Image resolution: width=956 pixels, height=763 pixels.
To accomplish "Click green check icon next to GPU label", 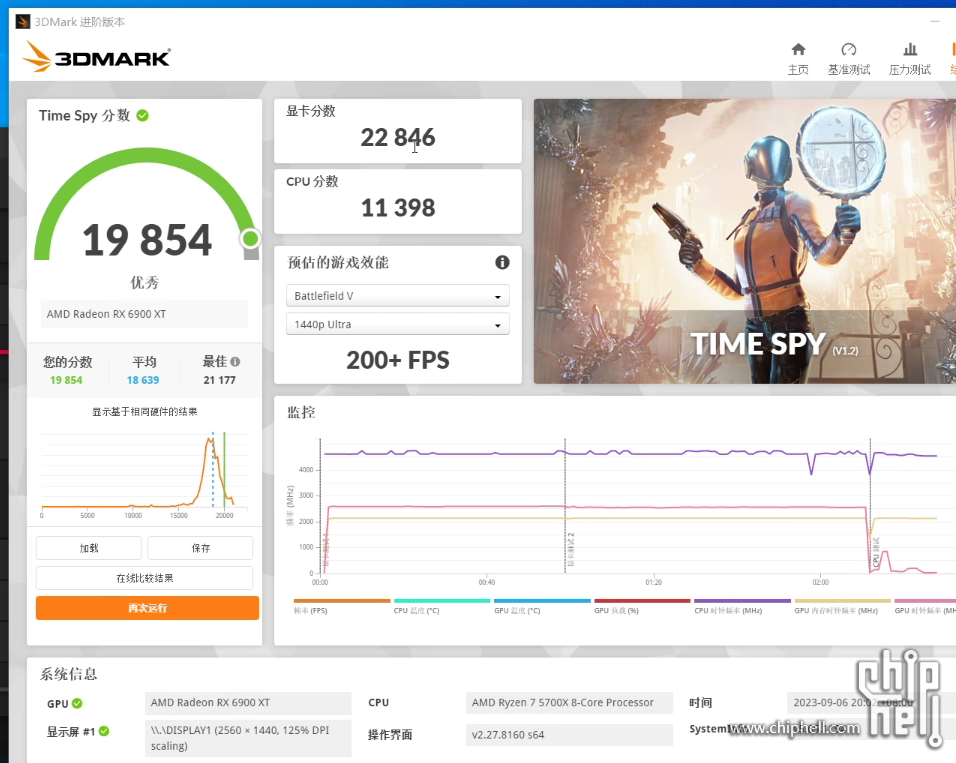I will click(x=77, y=703).
